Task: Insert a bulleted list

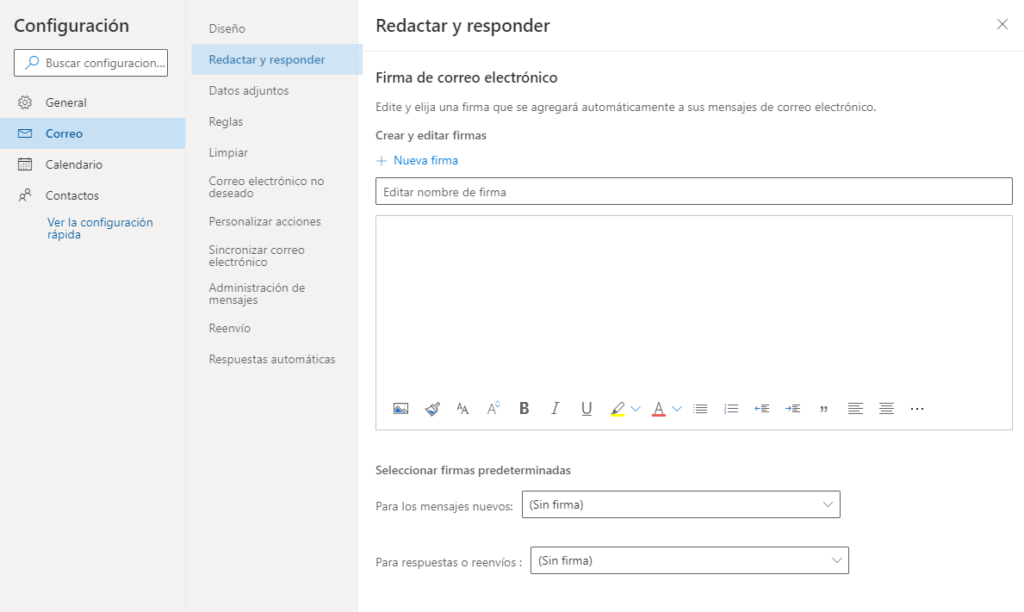Action: (x=700, y=408)
